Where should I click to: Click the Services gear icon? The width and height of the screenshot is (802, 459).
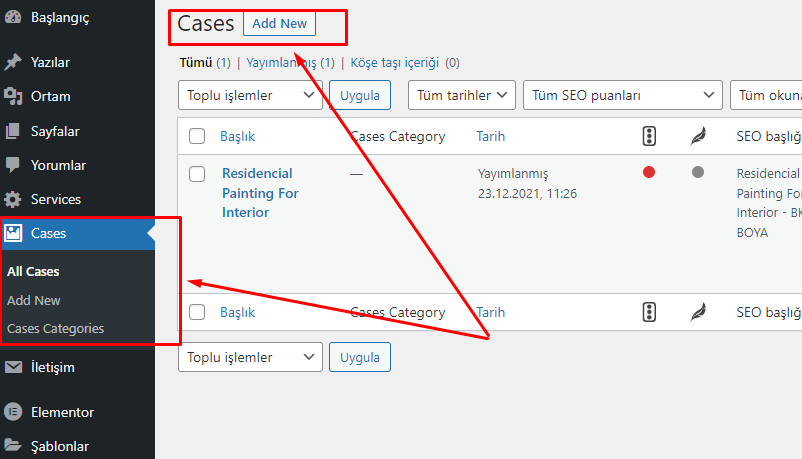point(13,199)
